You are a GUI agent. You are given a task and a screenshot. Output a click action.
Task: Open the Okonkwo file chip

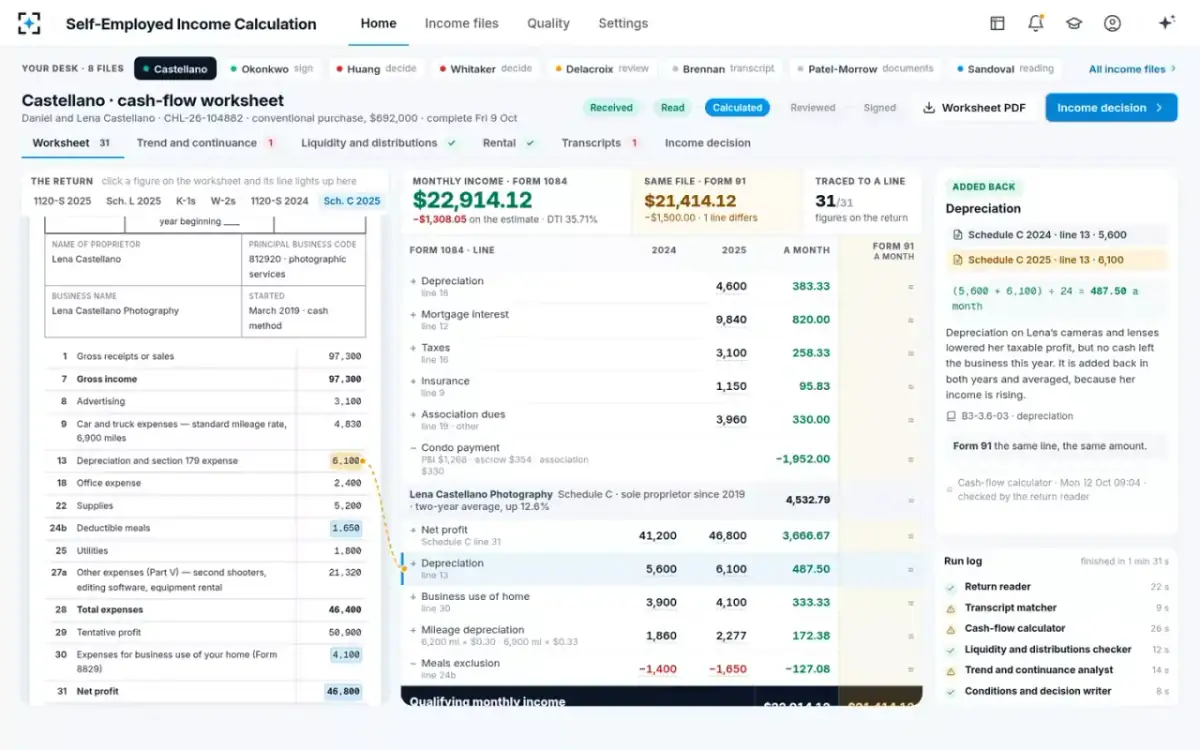(272, 69)
